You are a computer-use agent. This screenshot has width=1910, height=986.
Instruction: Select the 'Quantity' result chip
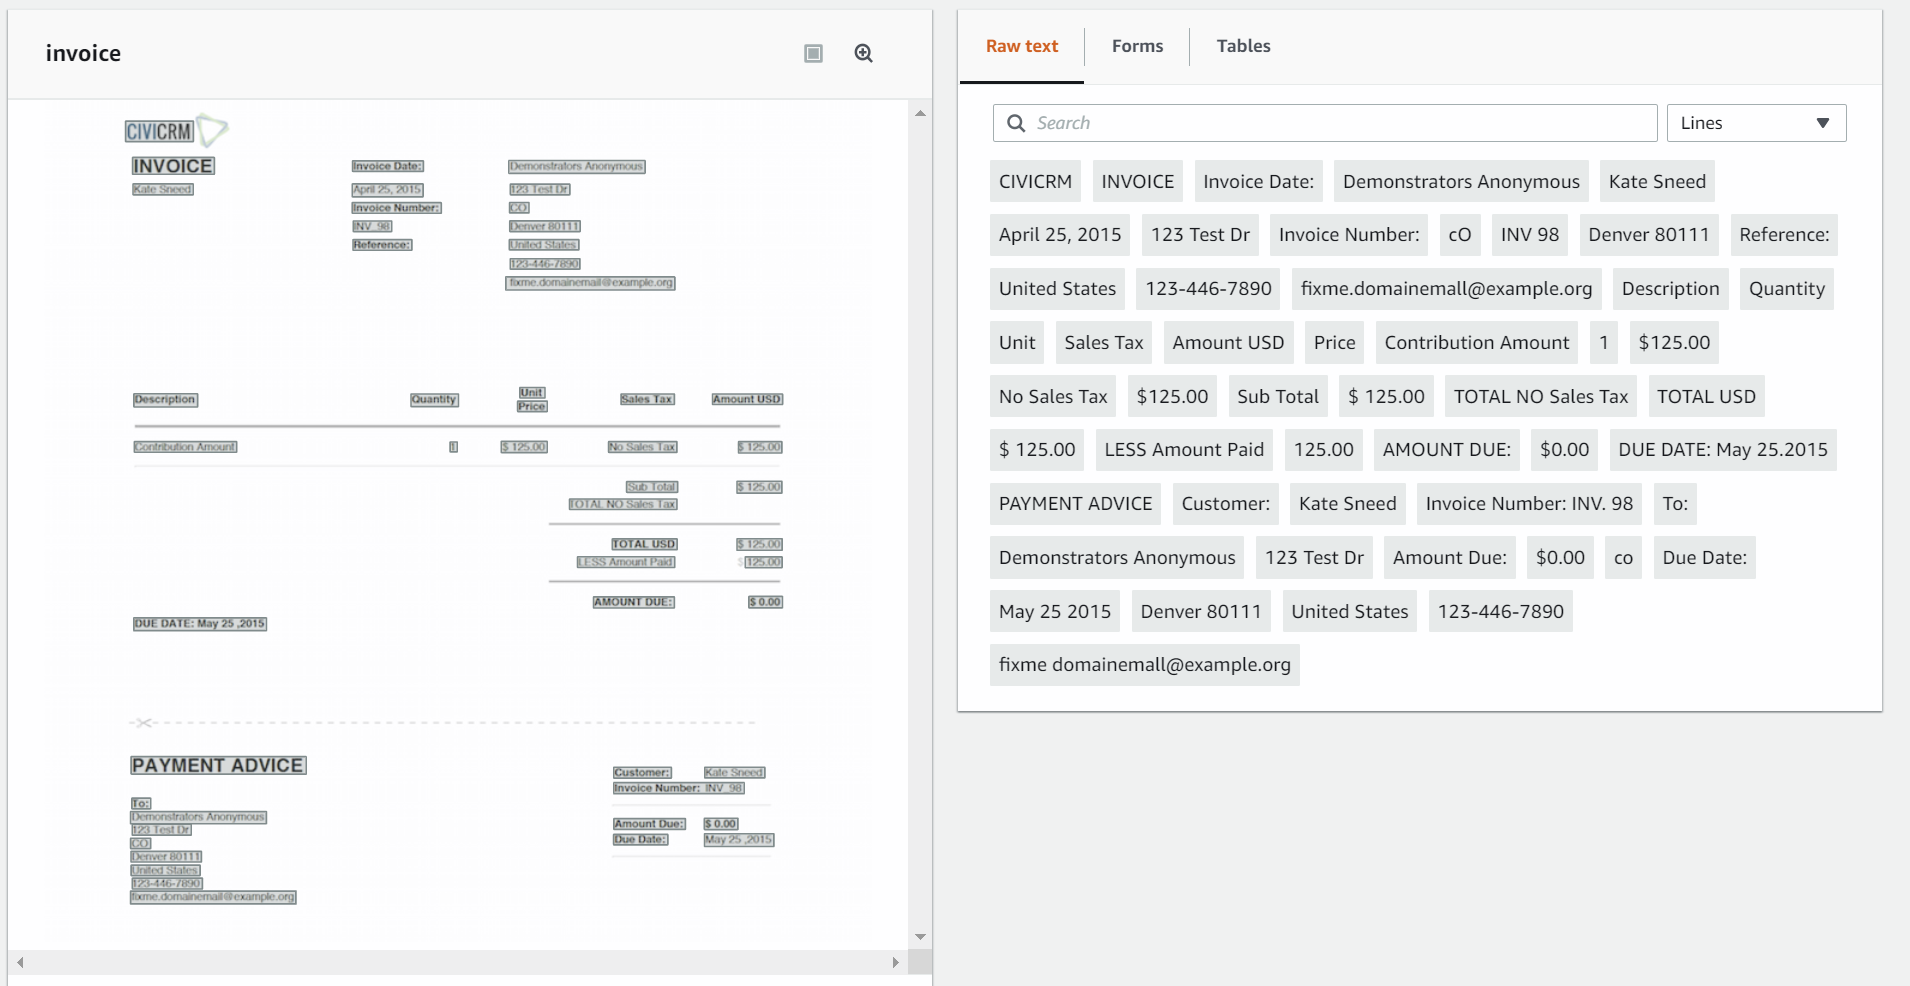pos(1786,289)
